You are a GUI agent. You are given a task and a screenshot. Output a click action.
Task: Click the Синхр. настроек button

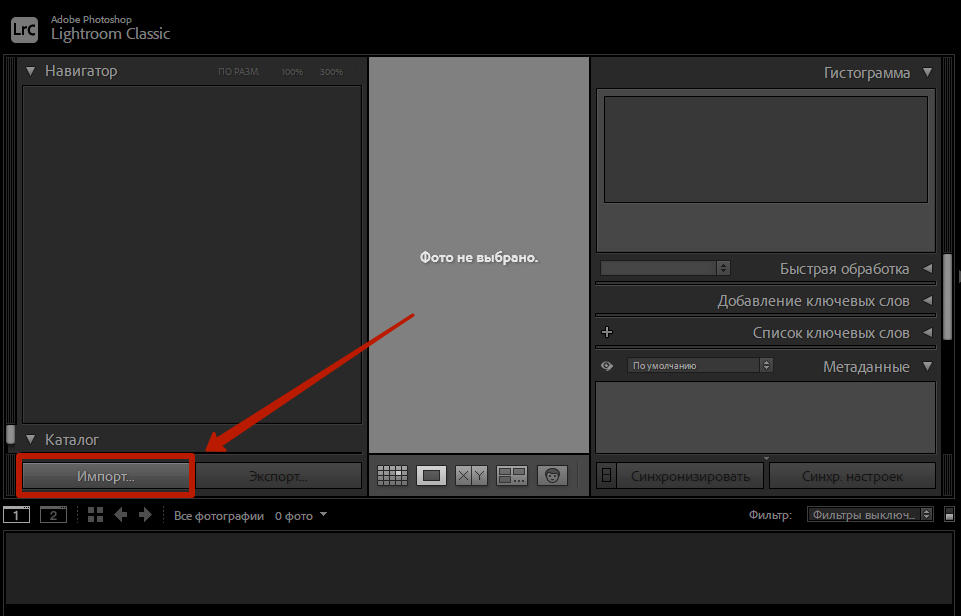tap(853, 476)
